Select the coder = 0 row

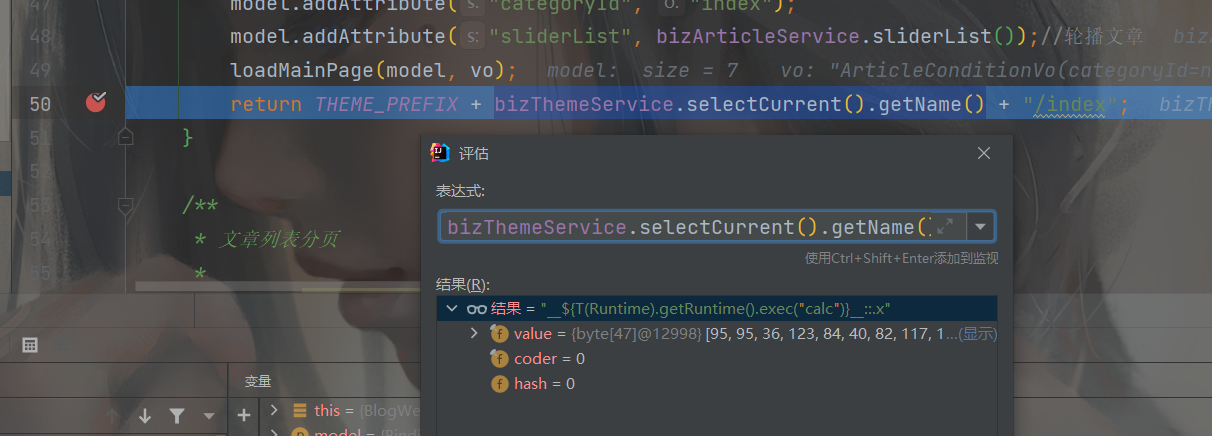pos(716,358)
